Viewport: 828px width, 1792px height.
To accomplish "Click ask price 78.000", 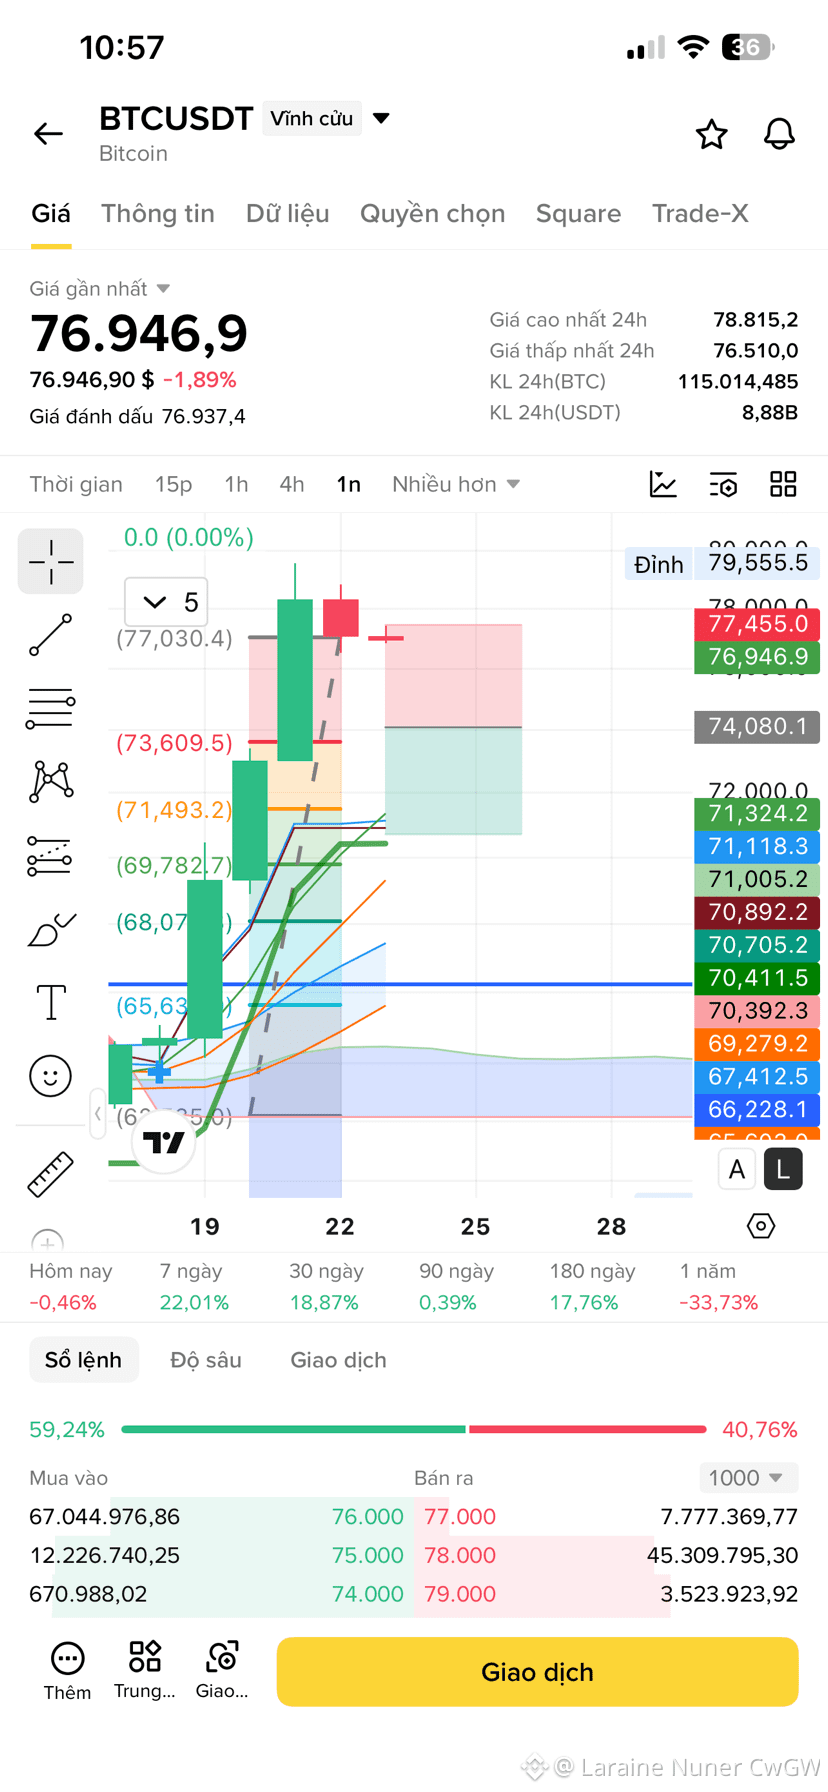I will pos(460,1556).
